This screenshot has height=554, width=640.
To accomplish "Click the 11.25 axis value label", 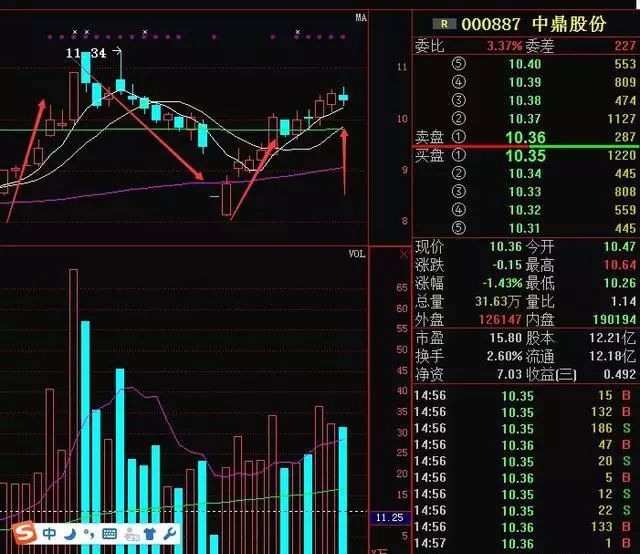I will point(389,518).
